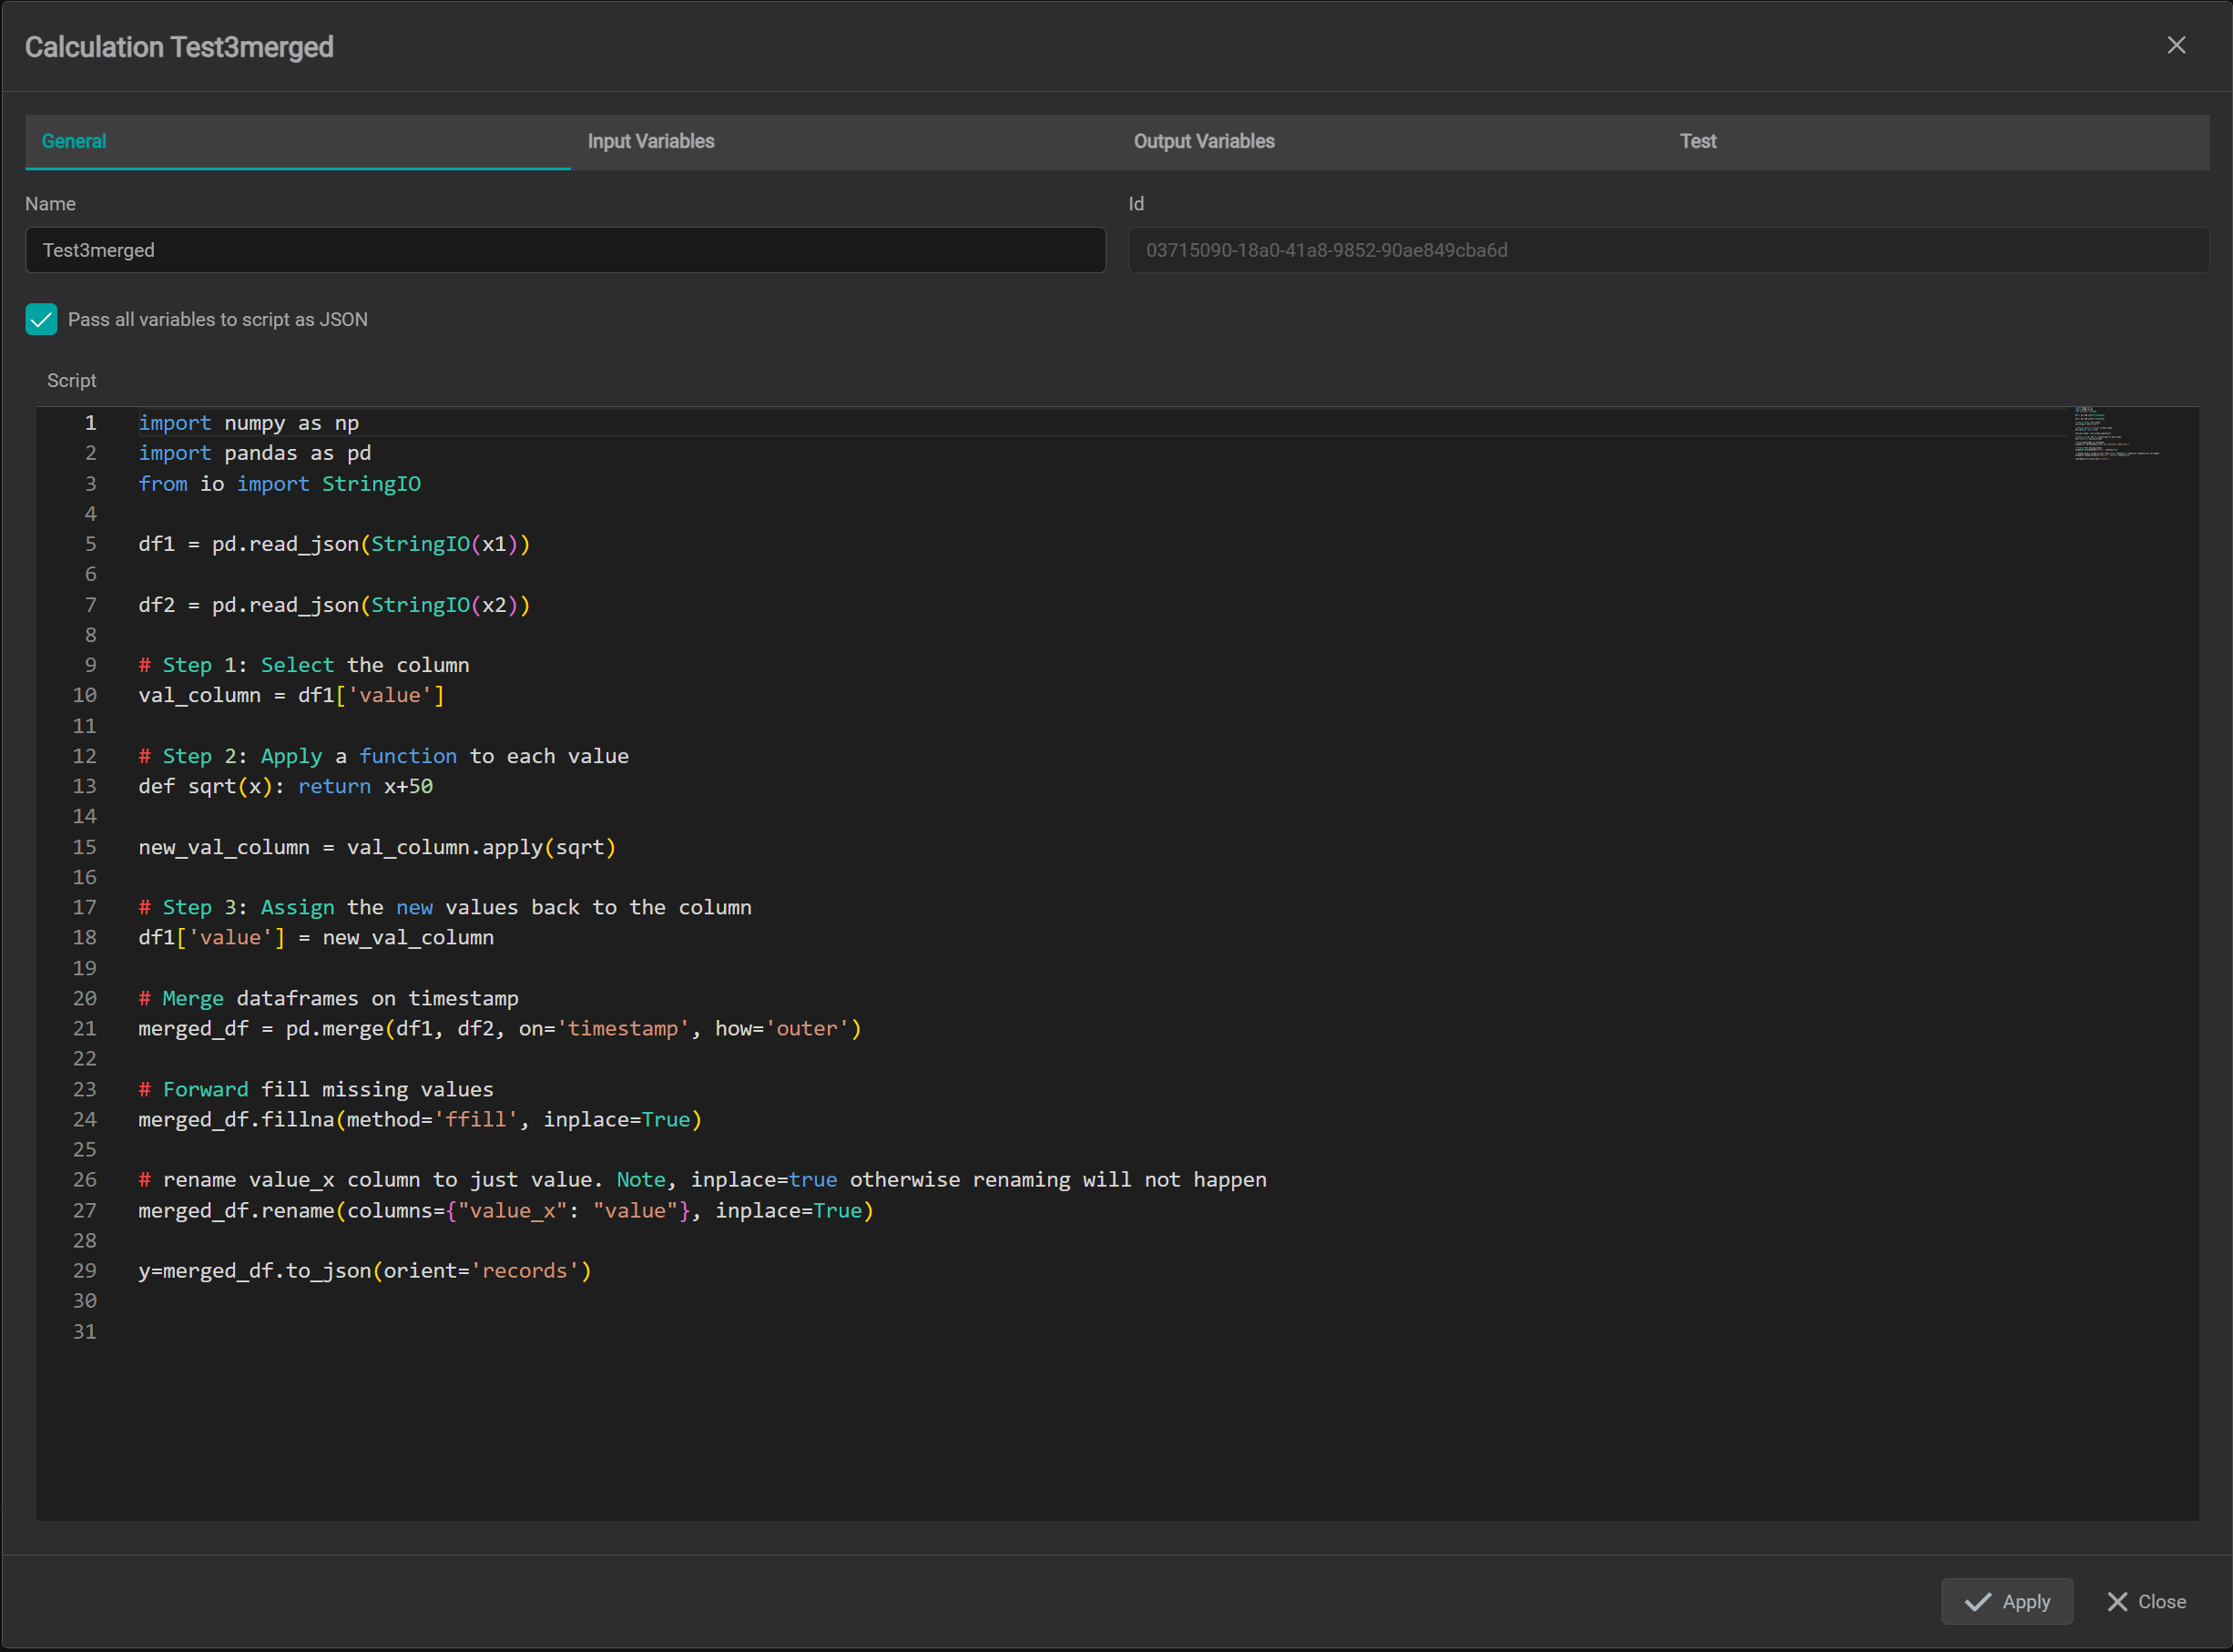Click comment '# Merge dataframes on timestamp'
Viewport: 2233px width, 1652px height.
(x=328, y=998)
